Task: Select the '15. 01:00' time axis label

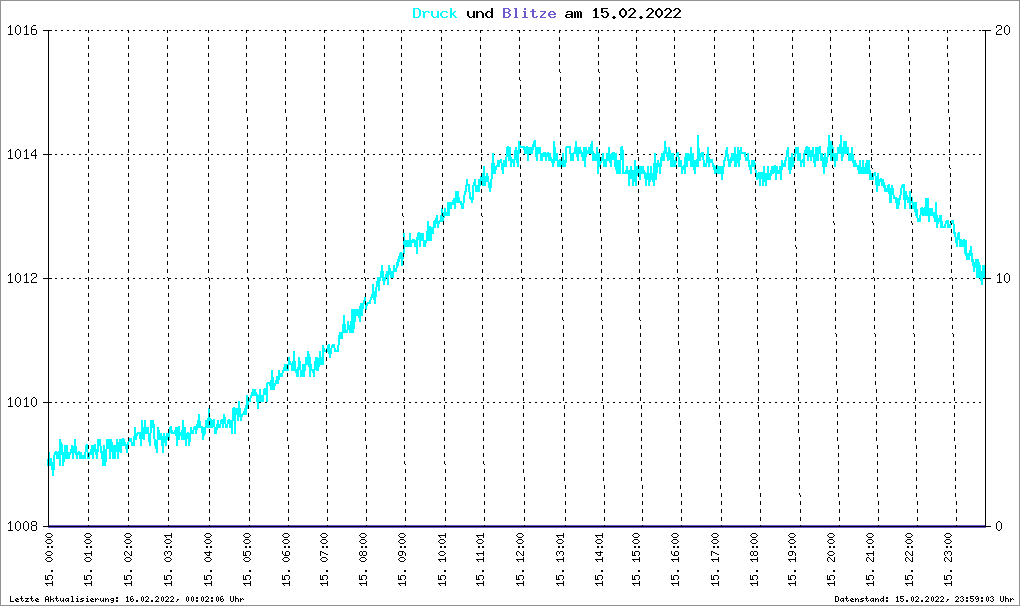Action: (x=88, y=559)
